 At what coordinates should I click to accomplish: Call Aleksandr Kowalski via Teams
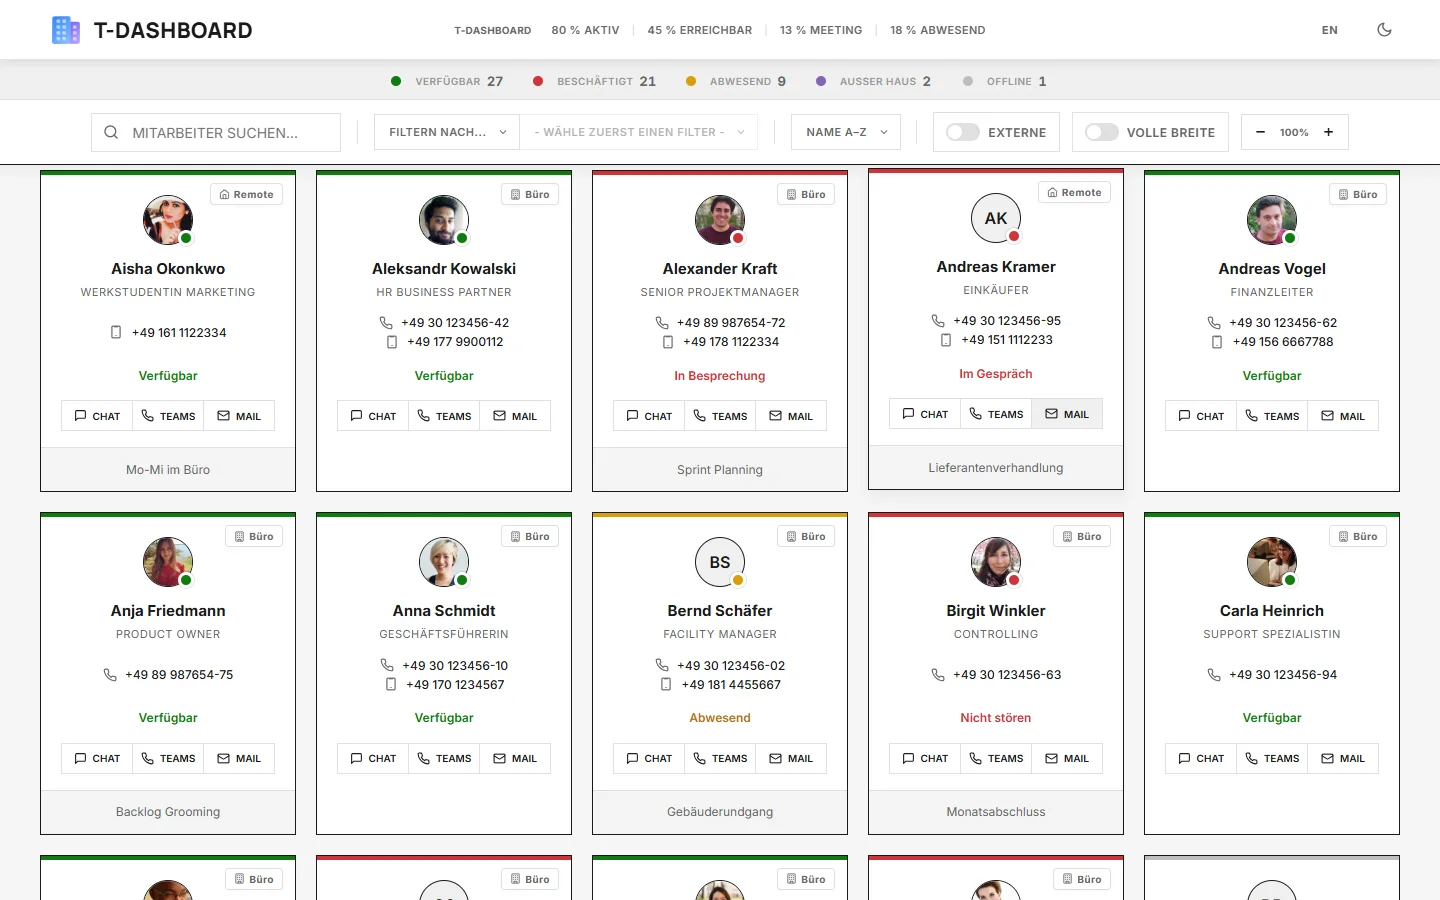pos(444,416)
